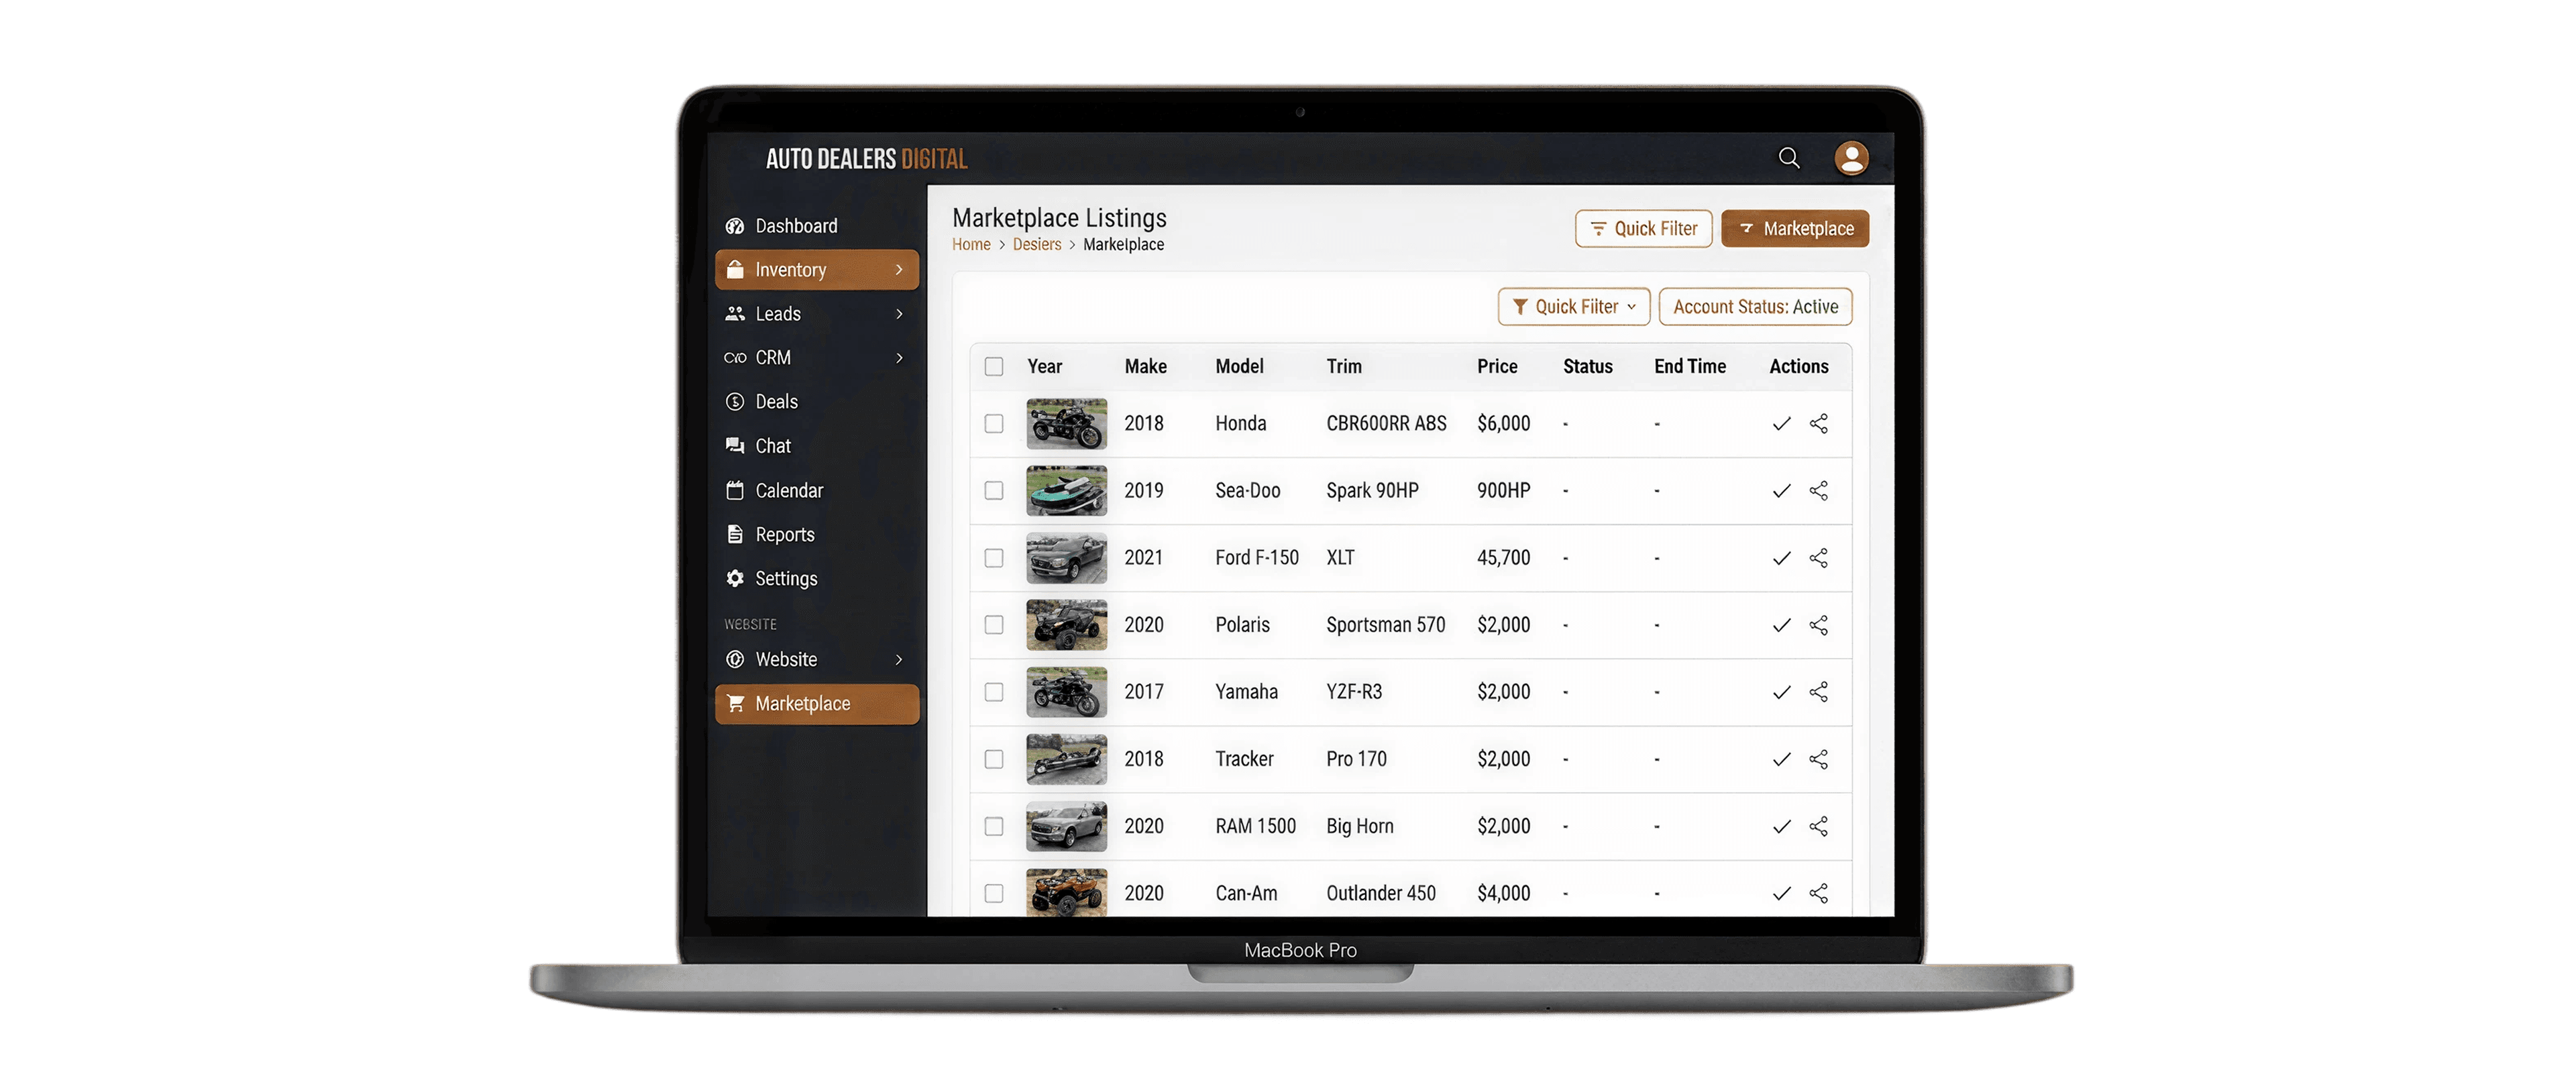The height and width of the screenshot is (1074, 2576).
Task: Open the search magnifier icon in header
Action: (1788, 158)
